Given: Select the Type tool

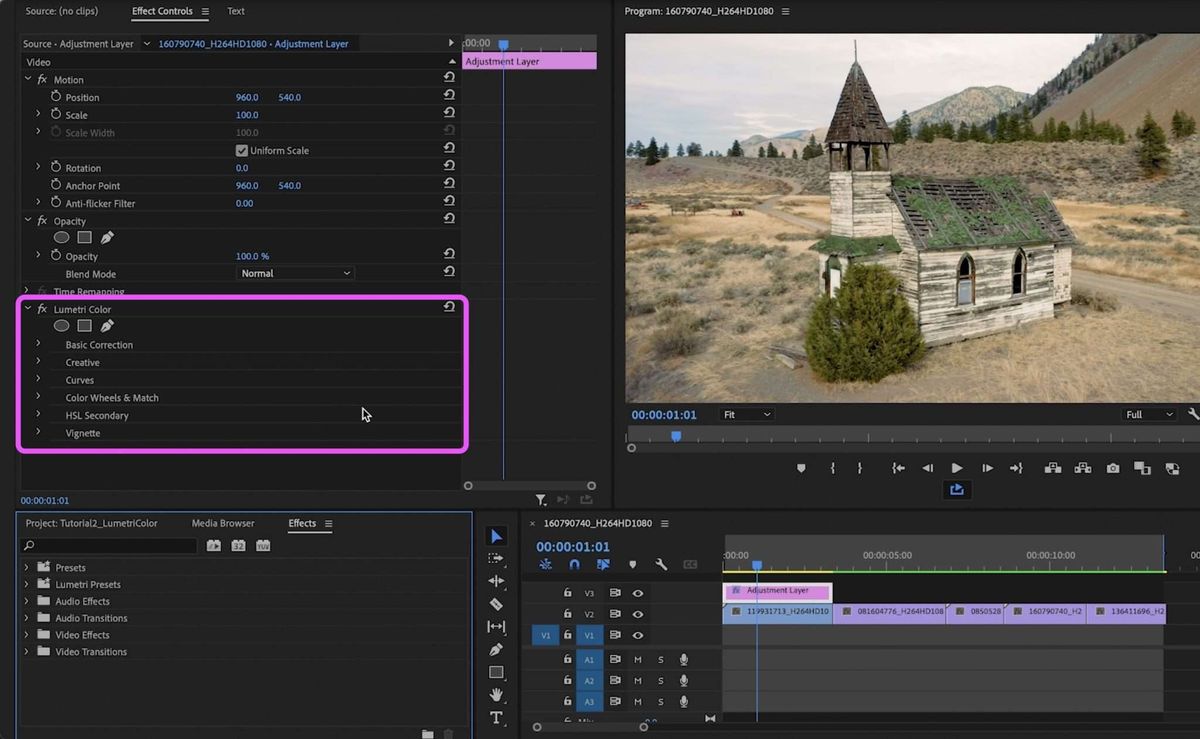Looking at the screenshot, I should 496,717.
